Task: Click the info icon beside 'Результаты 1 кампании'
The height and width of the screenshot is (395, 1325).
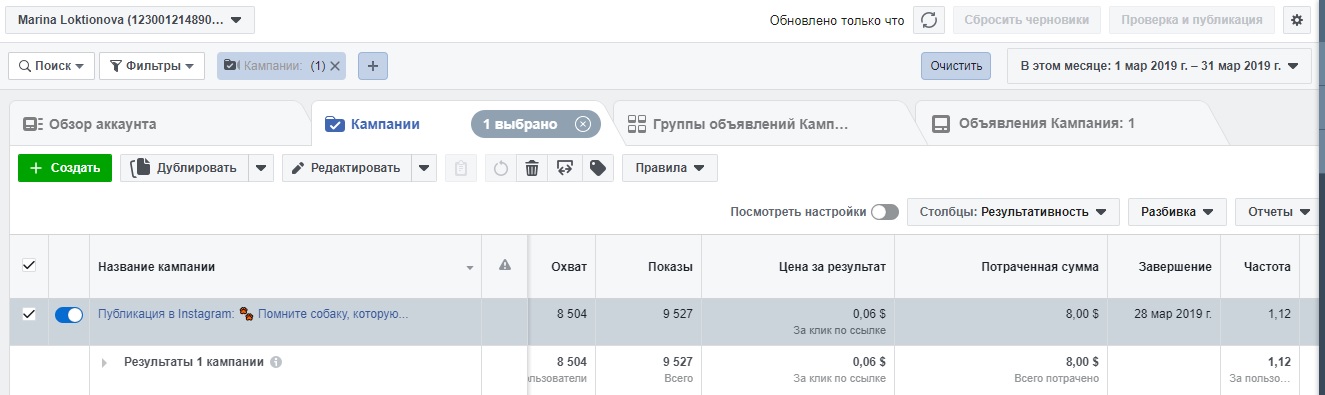Action: [276, 362]
